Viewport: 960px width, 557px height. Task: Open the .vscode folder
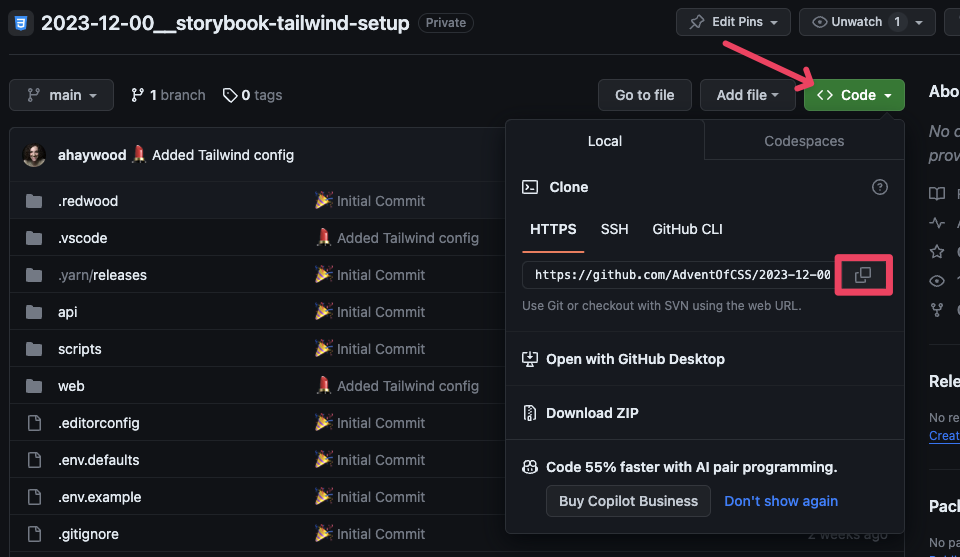pyautogui.click(x=83, y=238)
